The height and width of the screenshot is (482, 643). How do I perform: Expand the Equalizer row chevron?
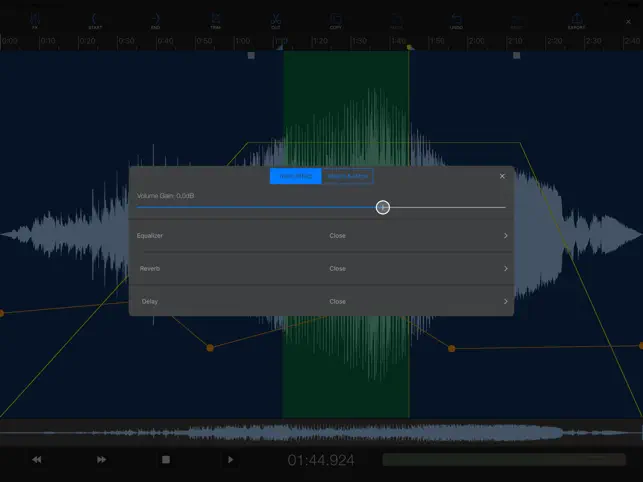point(506,235)
